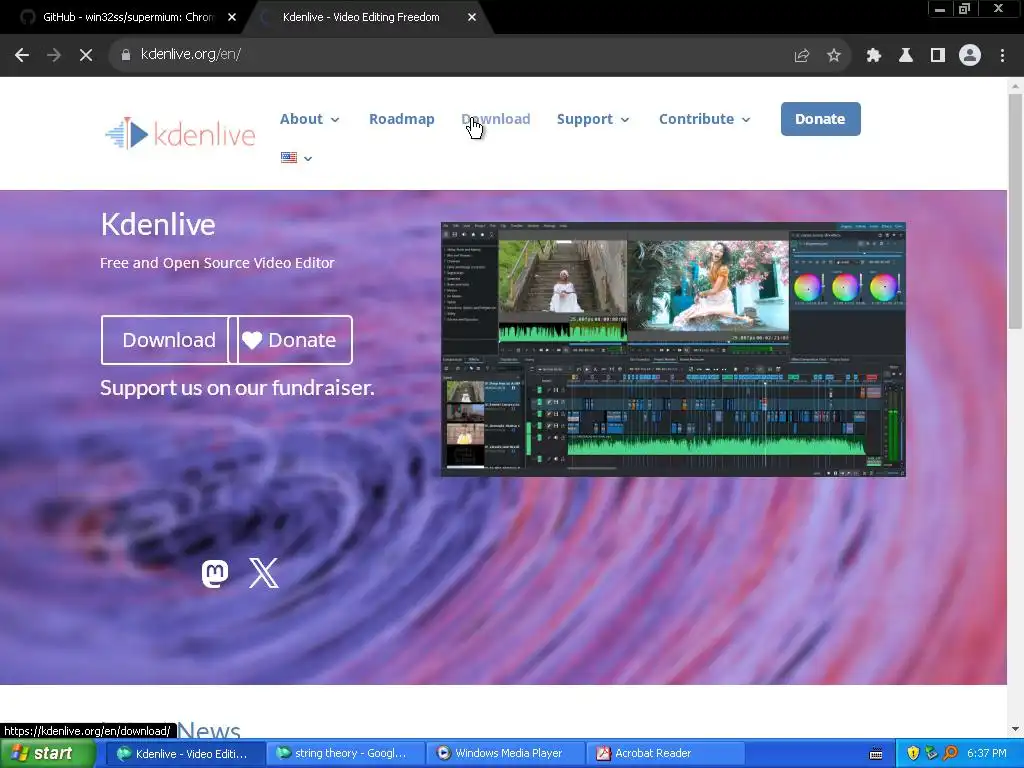Viewport: 1024px width, 768px height.
Task: Click the padlock site info icon
Action: pos(125,55)
